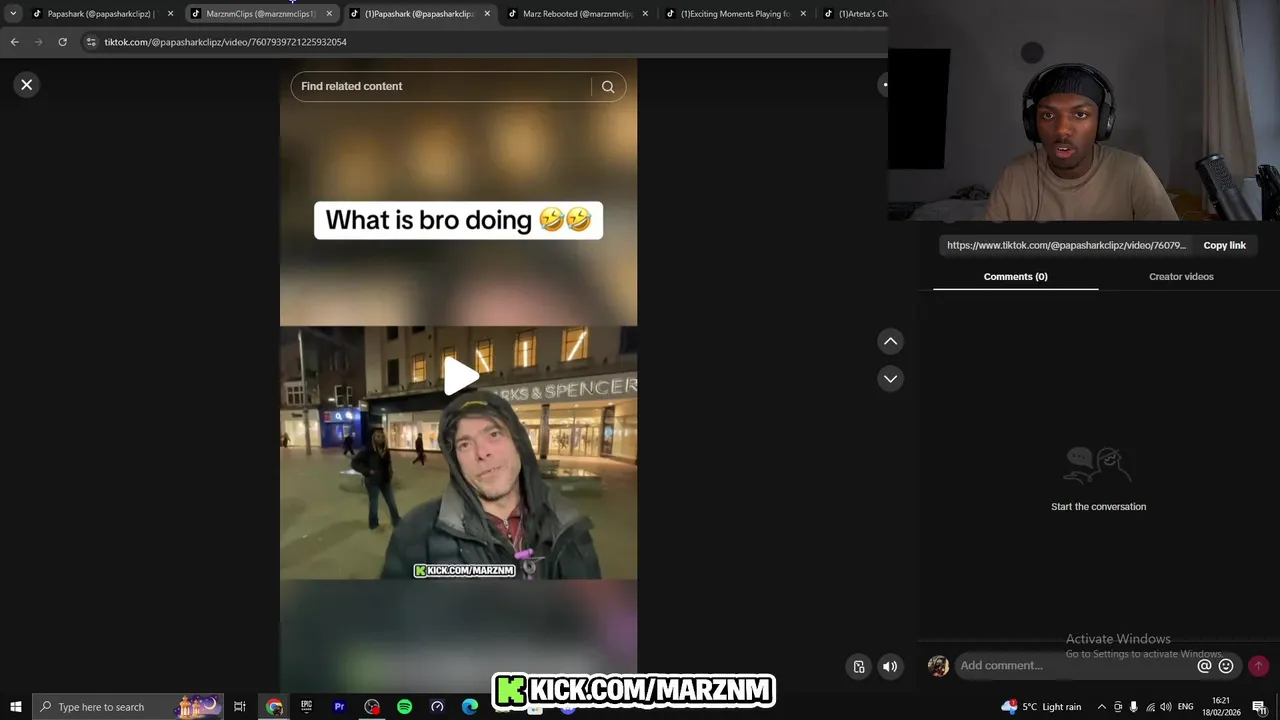Open network Wi-Fi icon in system tray
The height and width of the screenshot is (720, 1280).
coord(1150,707)
